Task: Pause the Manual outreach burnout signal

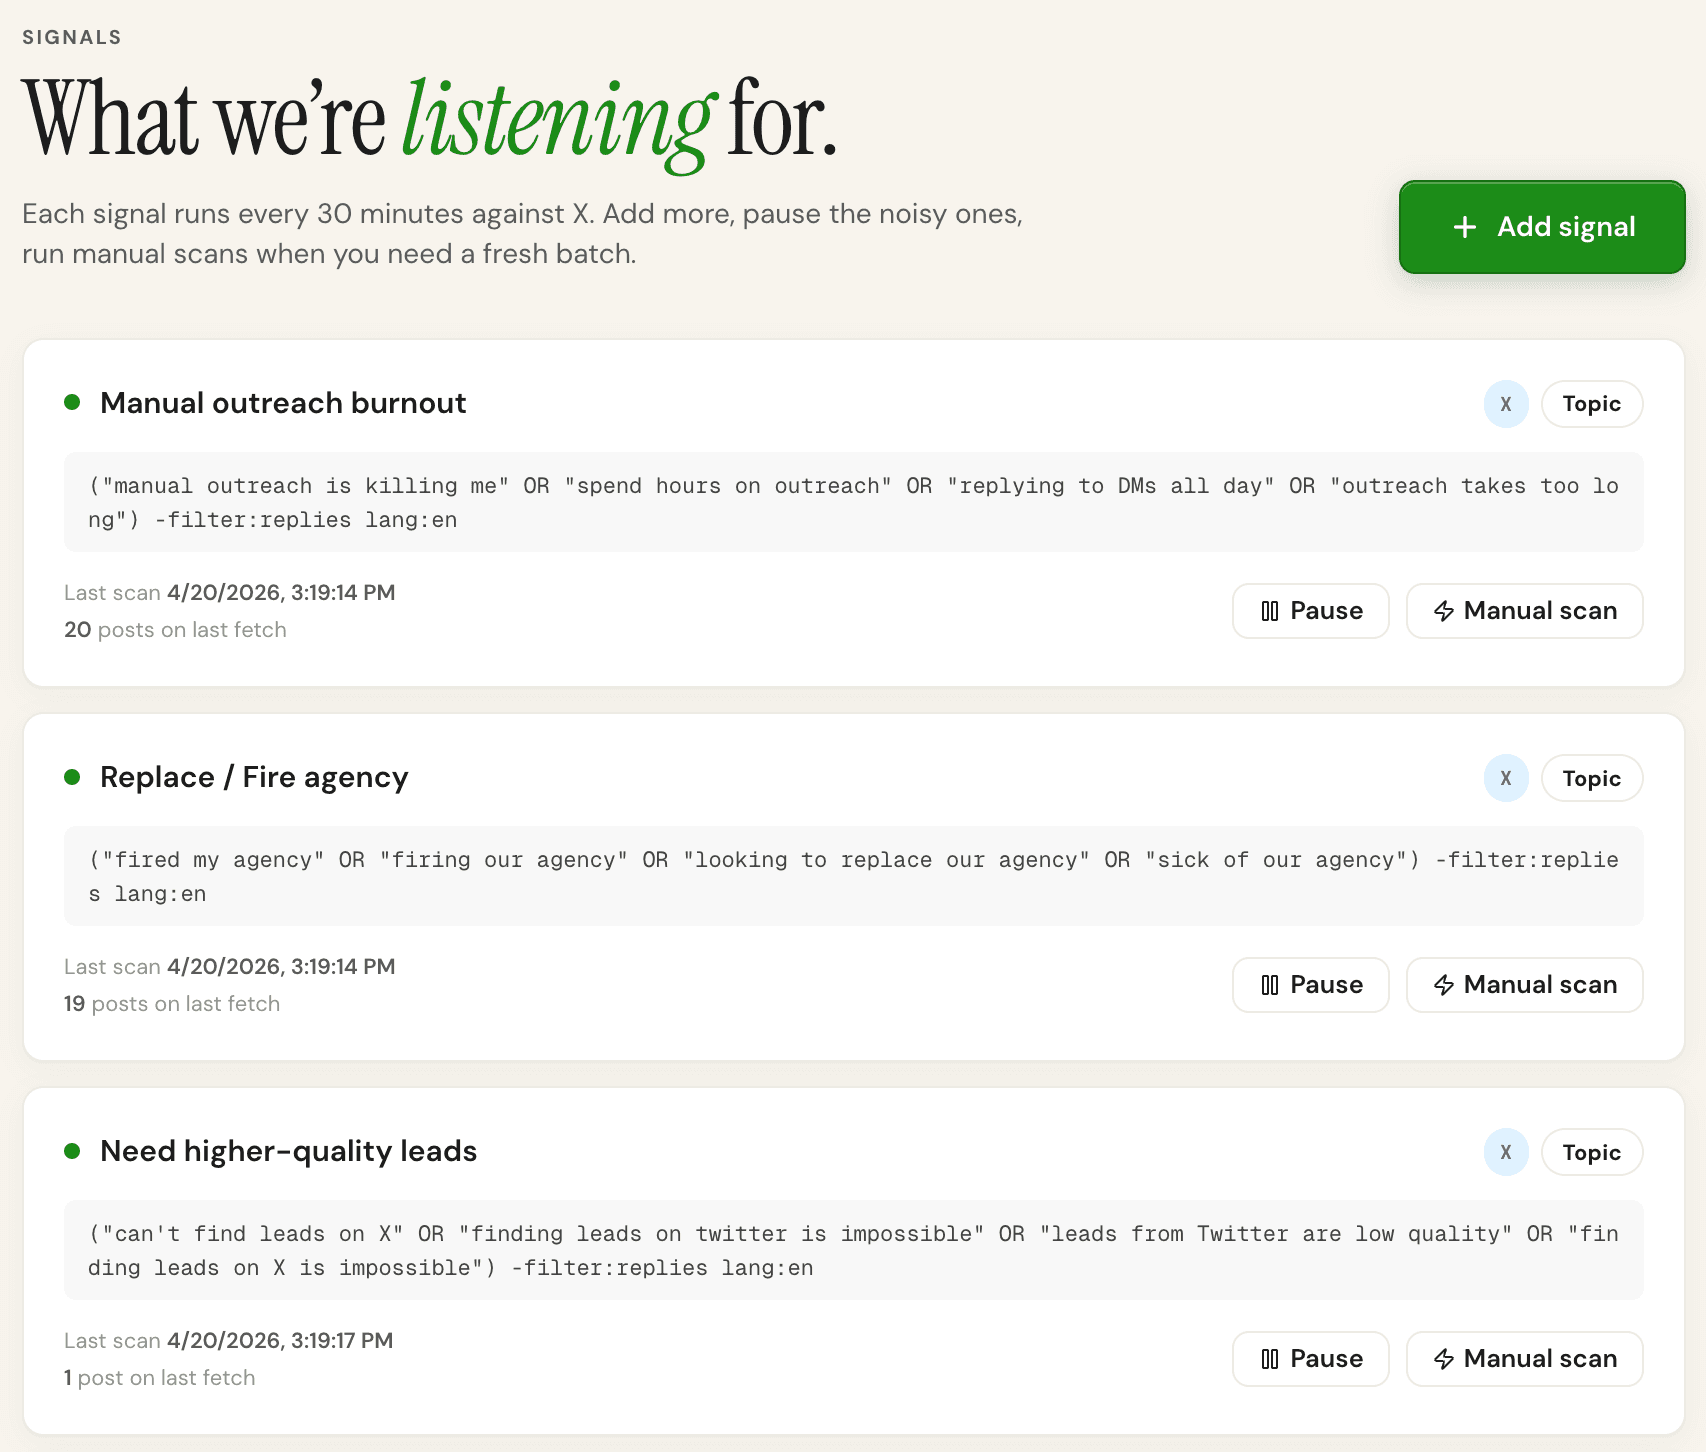Action: tap(1311, 611)
